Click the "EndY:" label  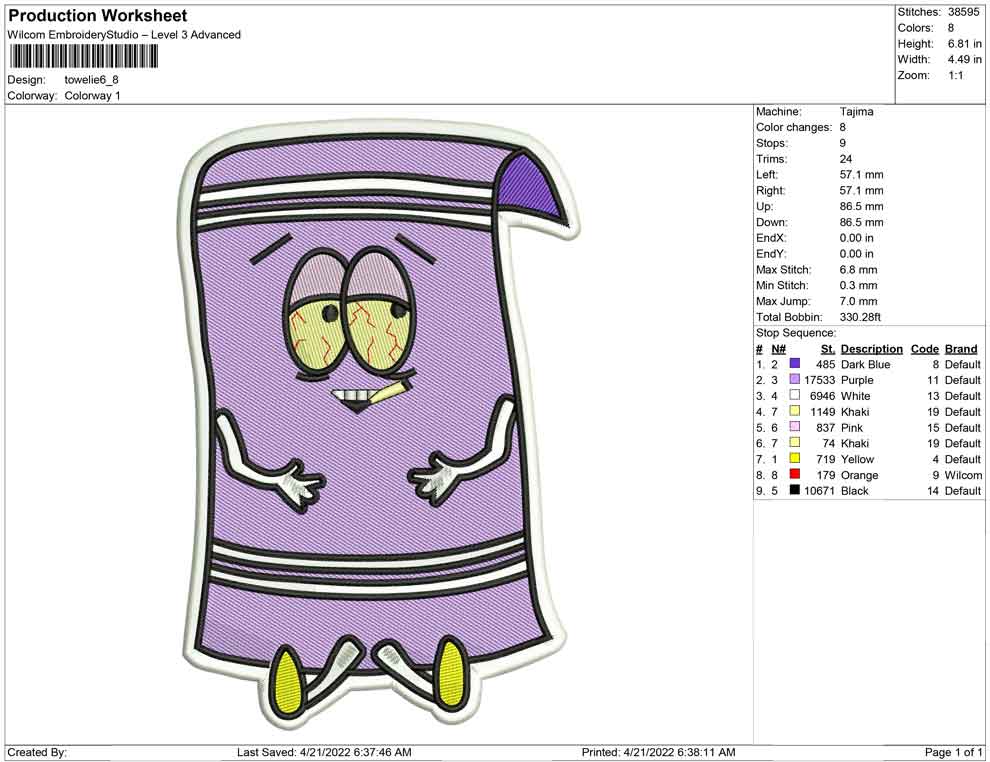[x=771, y=254]
